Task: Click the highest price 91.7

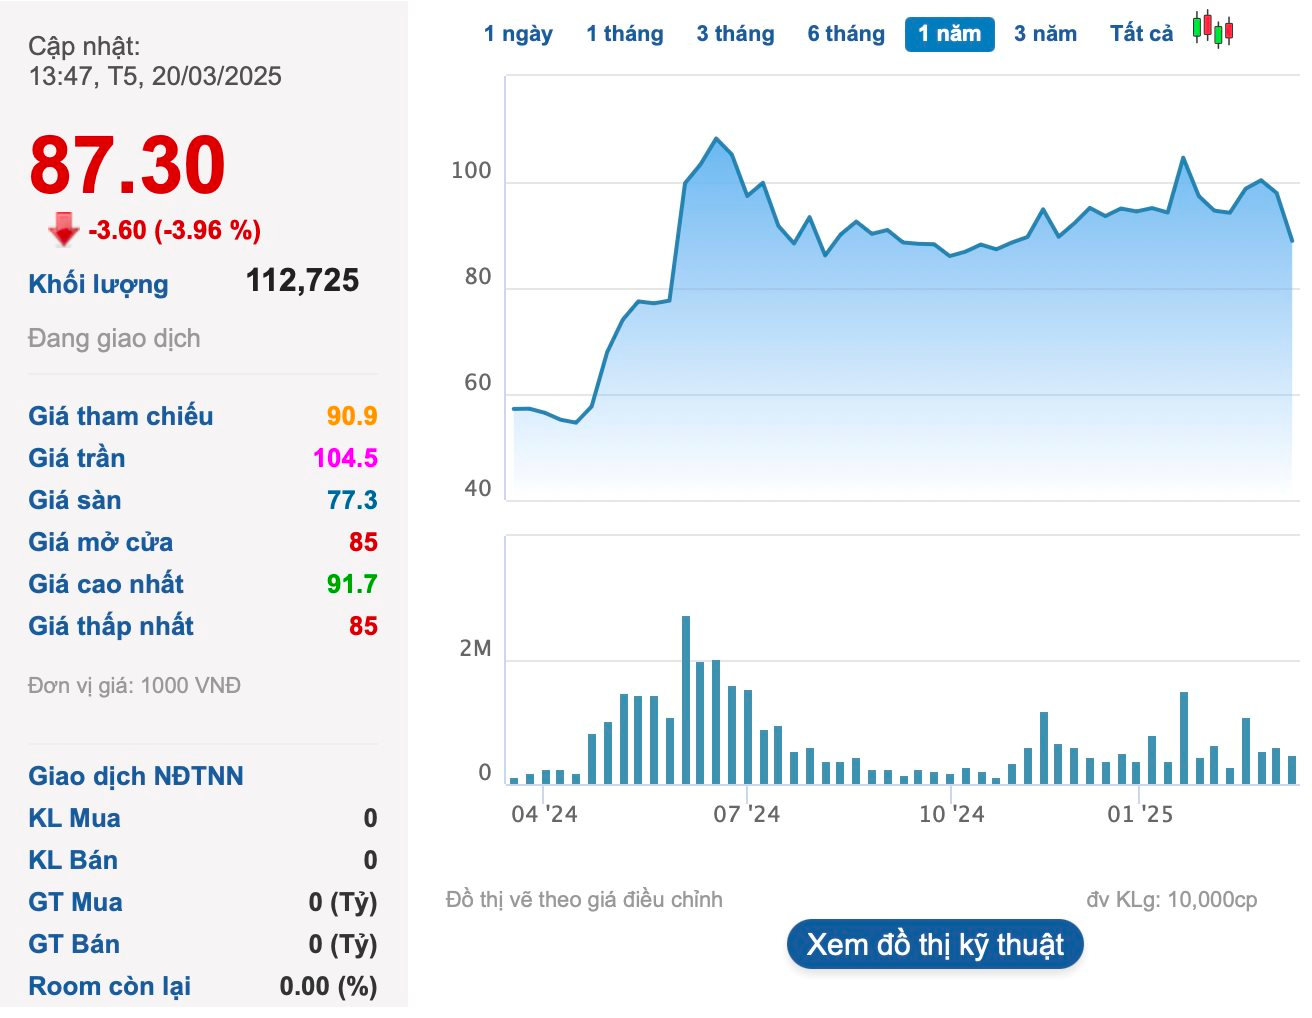Action: [x=352, y=584]
